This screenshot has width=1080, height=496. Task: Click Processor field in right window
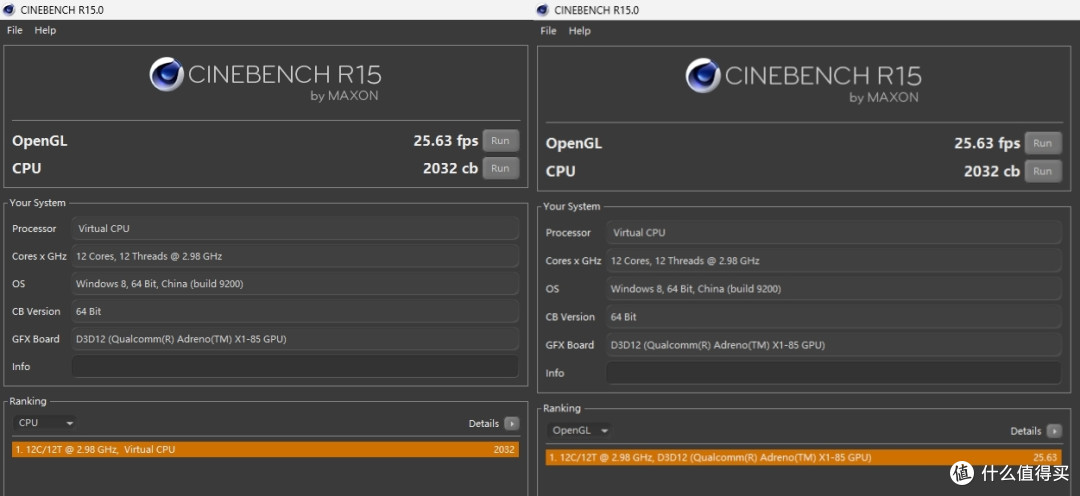coord(833,232)
